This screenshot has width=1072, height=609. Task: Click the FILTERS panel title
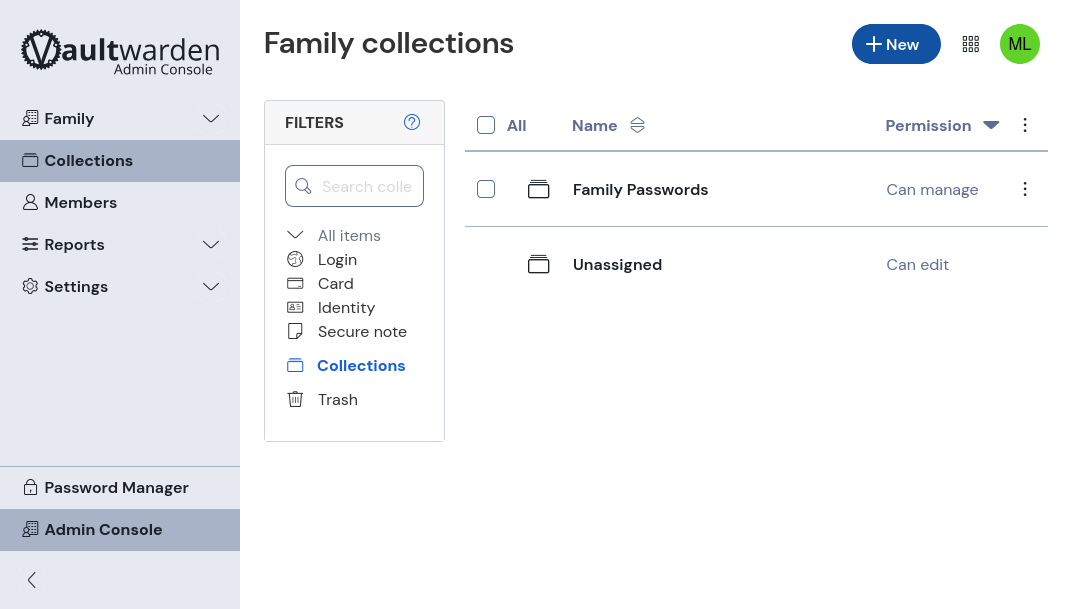pos(314,123)
